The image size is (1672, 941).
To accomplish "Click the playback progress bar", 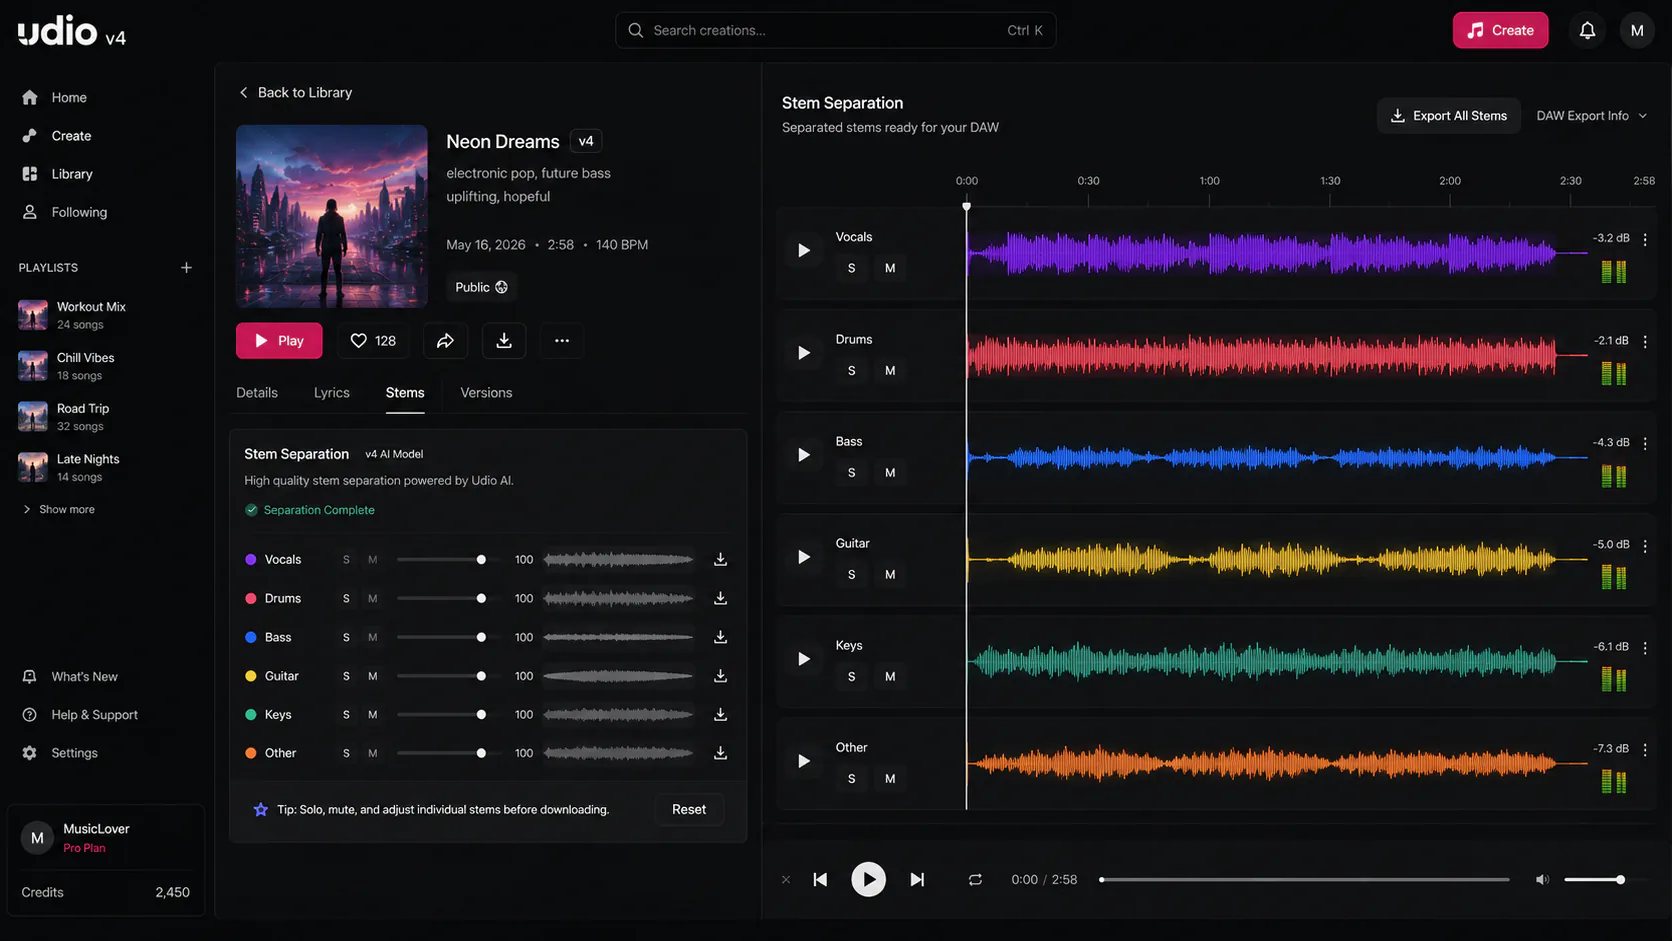I will point(1305,880).
